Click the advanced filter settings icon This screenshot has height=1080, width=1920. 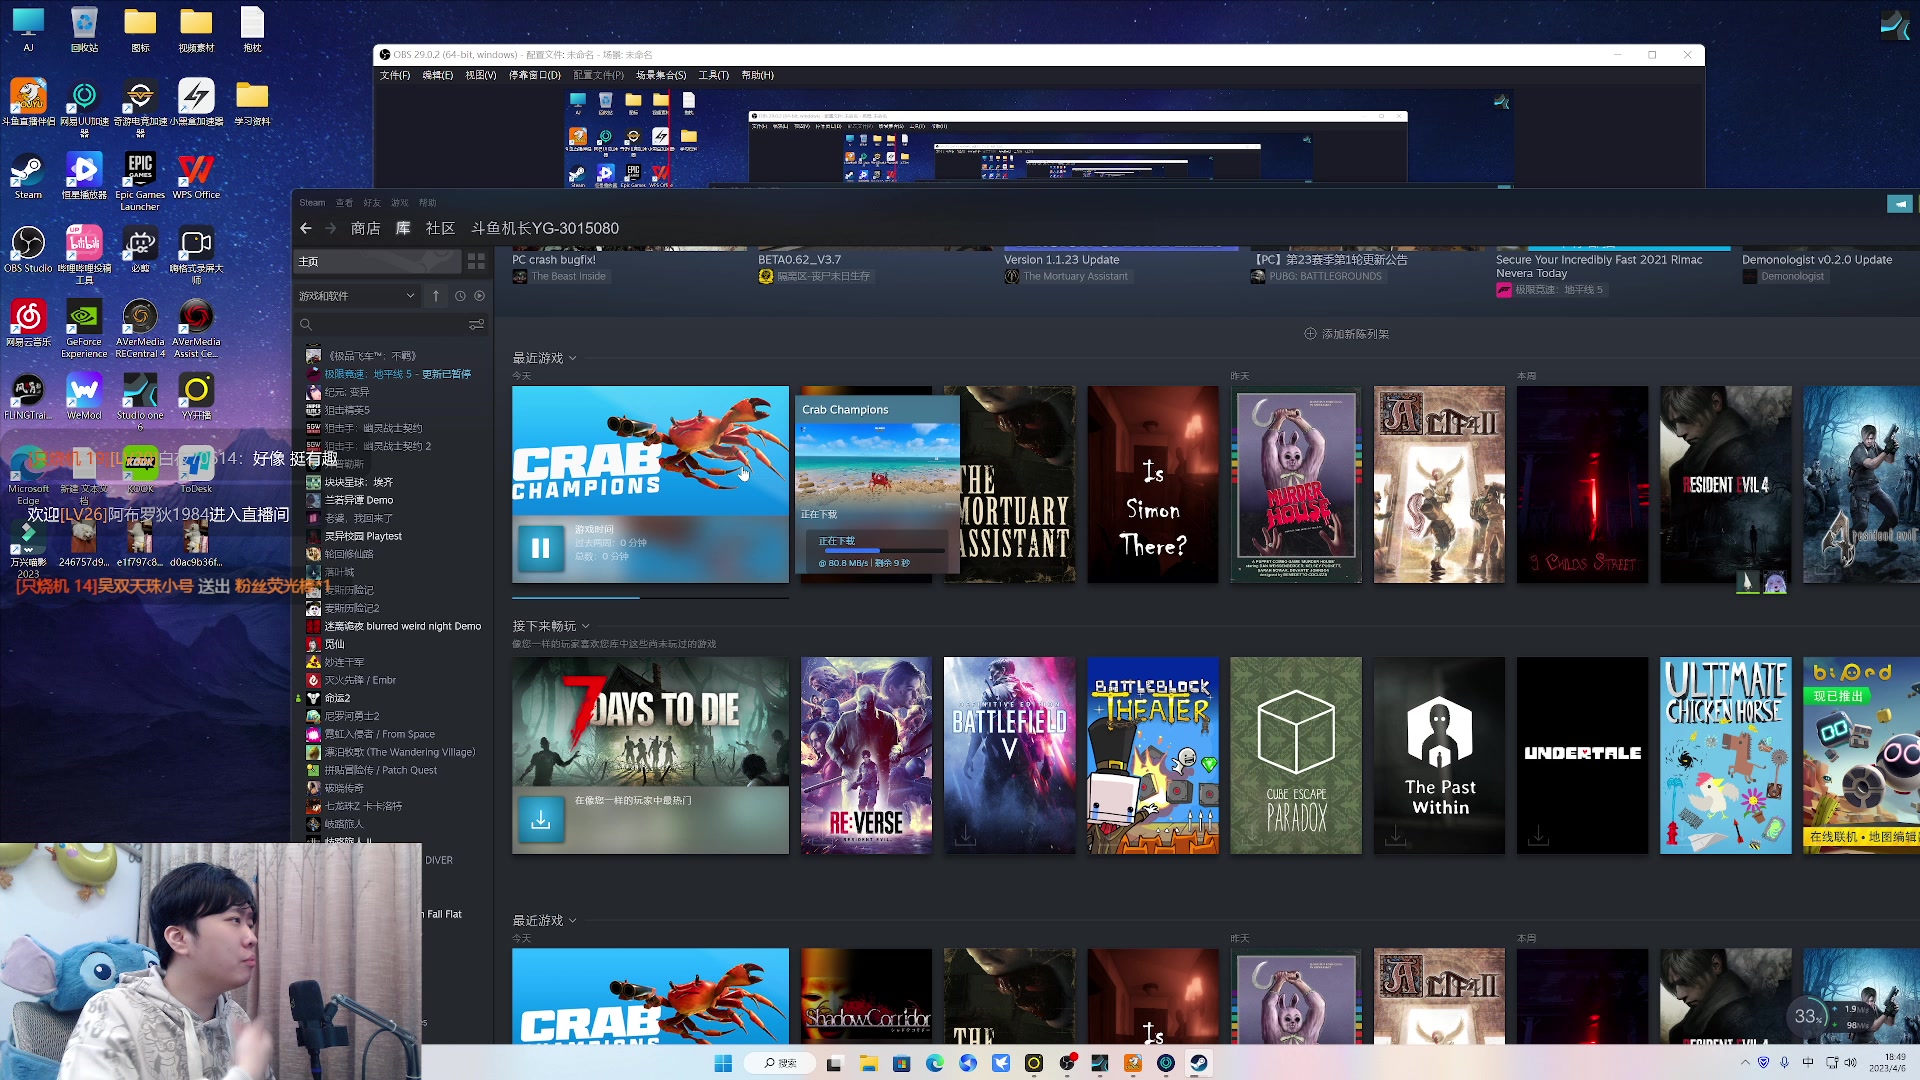pyautogui.click(x=476, y=325)
